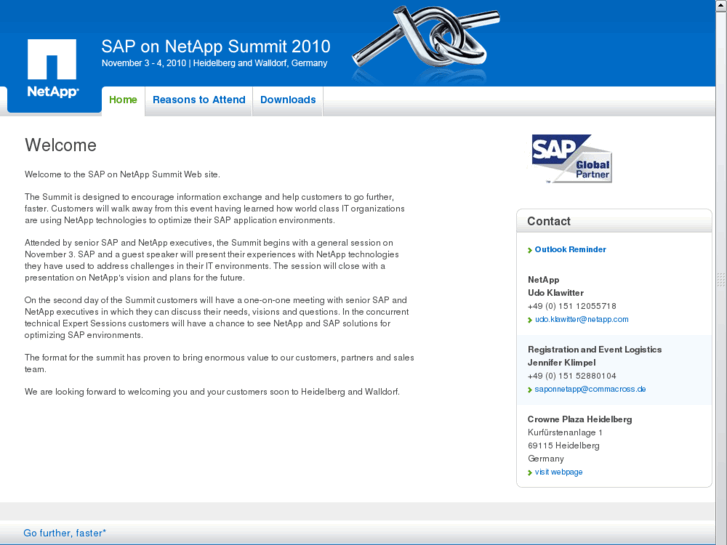Click the scrollbar up arrow
Viewport: 727px width, 545px height.
(721, 5)
